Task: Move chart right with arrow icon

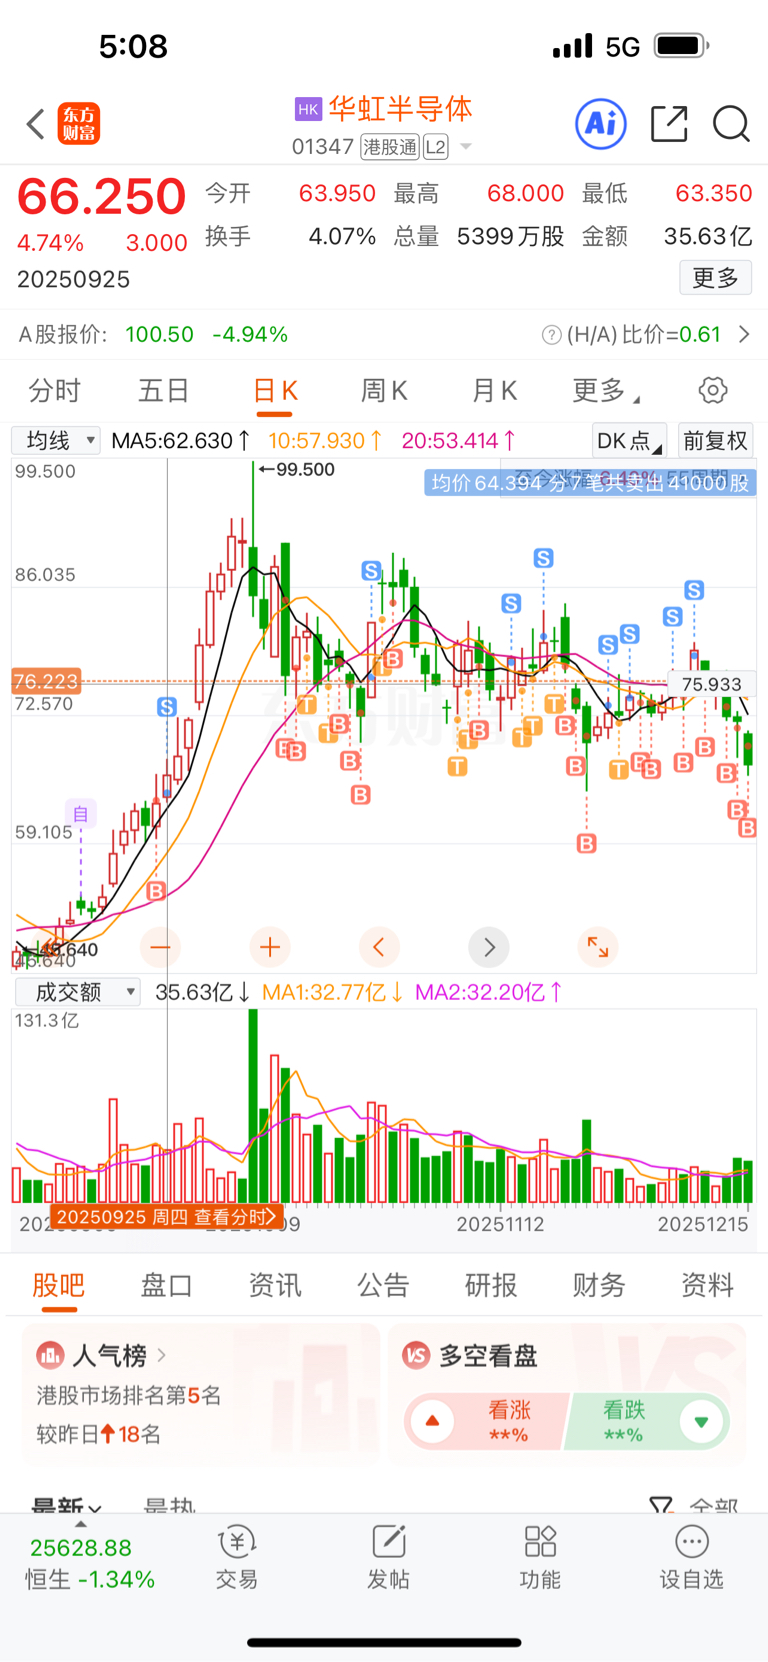Action: click(489, 946)
